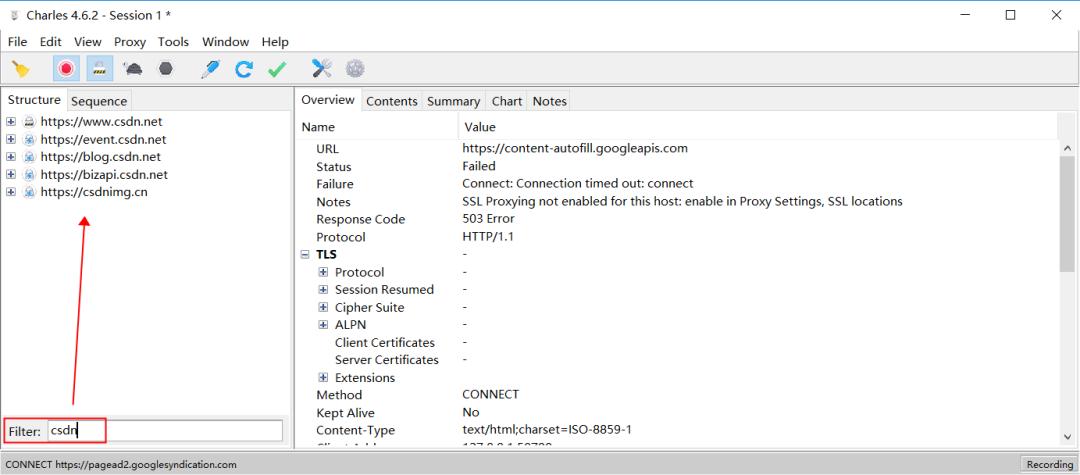The width and height of the screenshot is (1080, 475).
Task: Expand the https://event.csdn.net node
Action: tap(11, 140)
